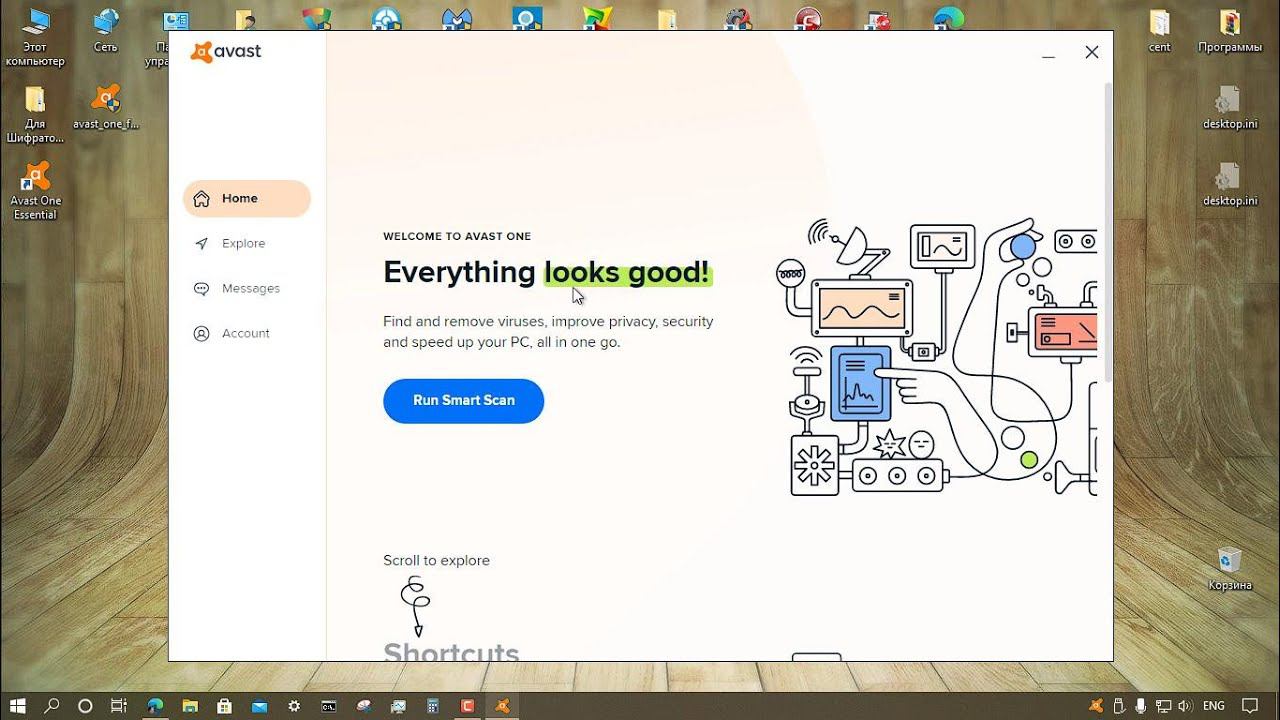Click the USB safely remove tray icon
The image size is (1280, 720).
1119,706
